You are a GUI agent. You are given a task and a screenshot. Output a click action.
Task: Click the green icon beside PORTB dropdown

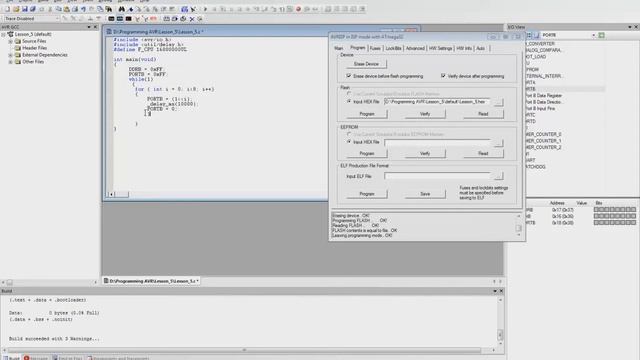tap(601, 36)
